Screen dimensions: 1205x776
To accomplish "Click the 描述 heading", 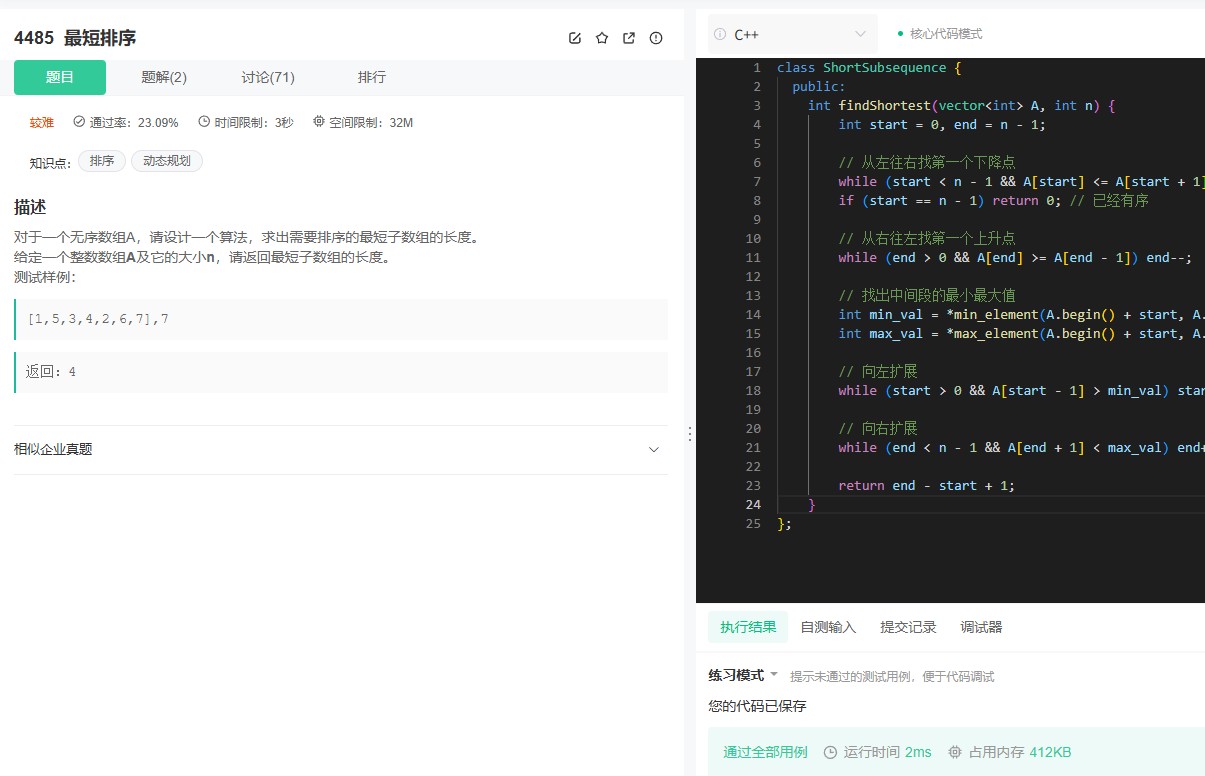I will pyautogui.click(x=30, y=208).
